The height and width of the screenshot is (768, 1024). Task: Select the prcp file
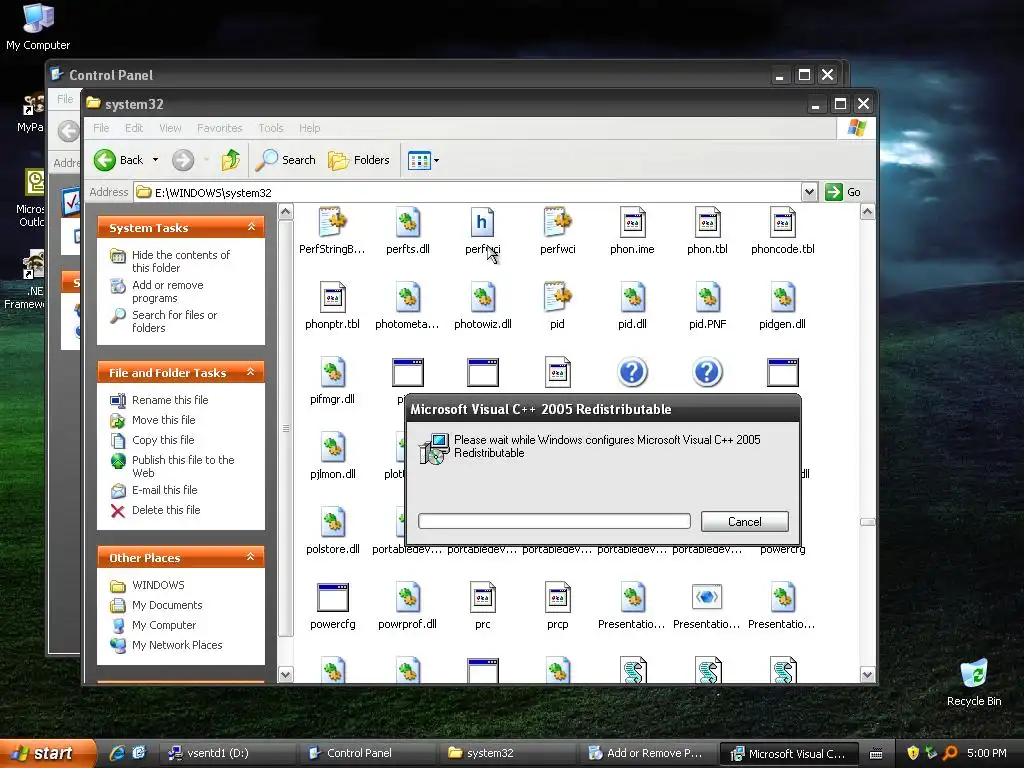click(557, 605)
